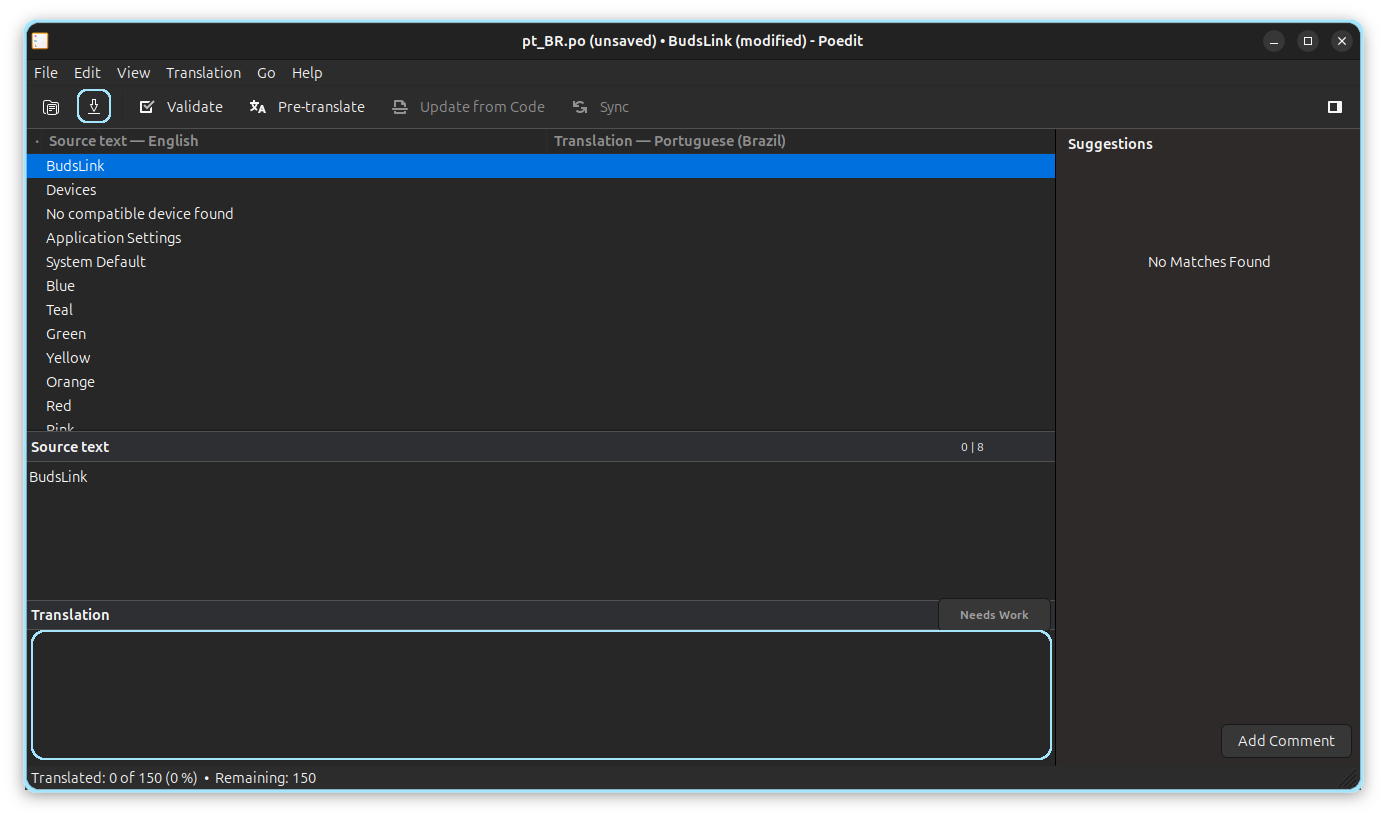This screenshot has width=1386, height=818.
Task: Click the save file toolbar icon
Action: (94, 107)
